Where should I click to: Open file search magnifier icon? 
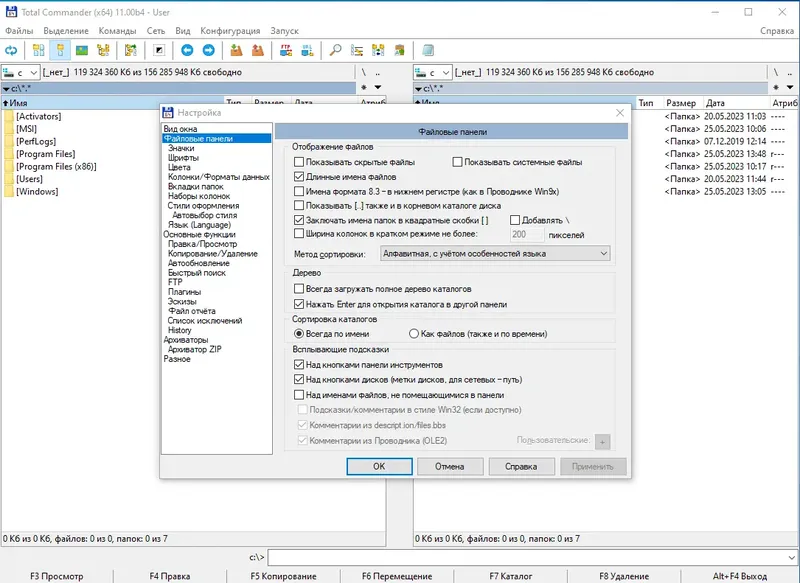pos(335,50)
